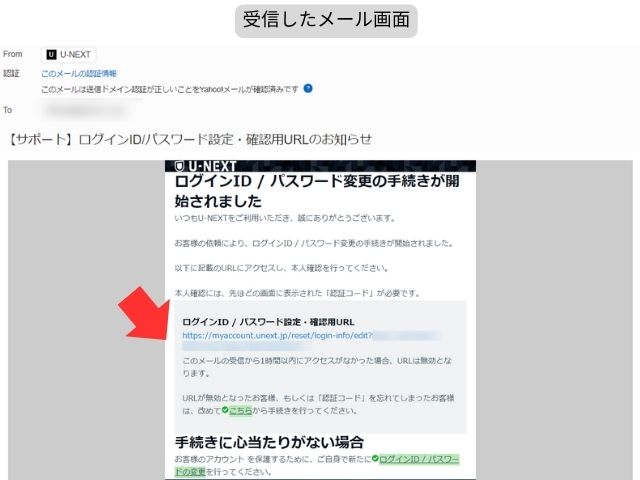Click the 'From' label
This screenshot has height=480, width=640.
coord(13,54)
